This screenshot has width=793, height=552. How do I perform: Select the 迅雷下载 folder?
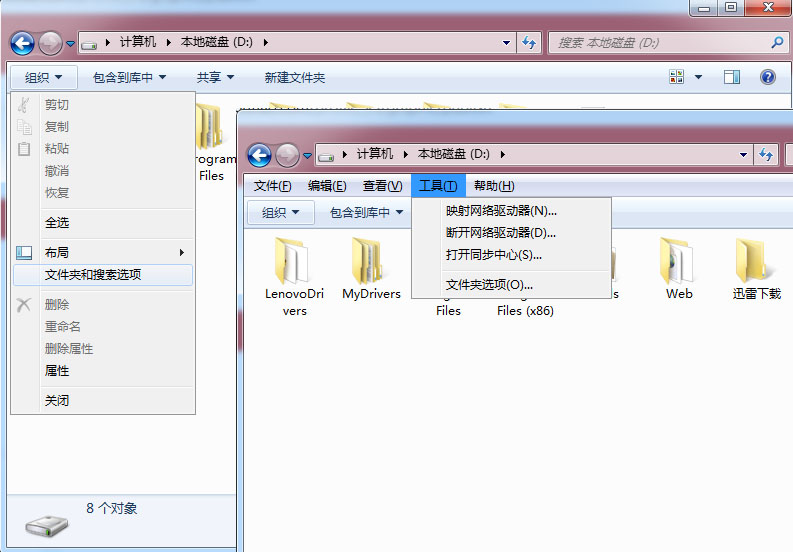tap(756, 269)
